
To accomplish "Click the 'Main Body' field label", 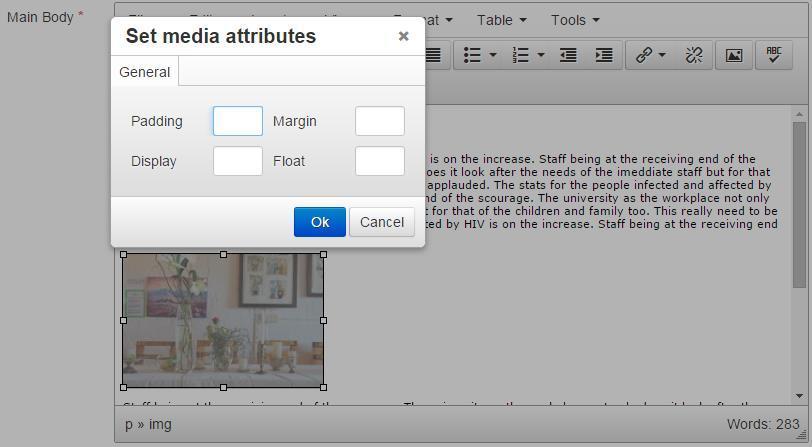I will pos(40,17).
